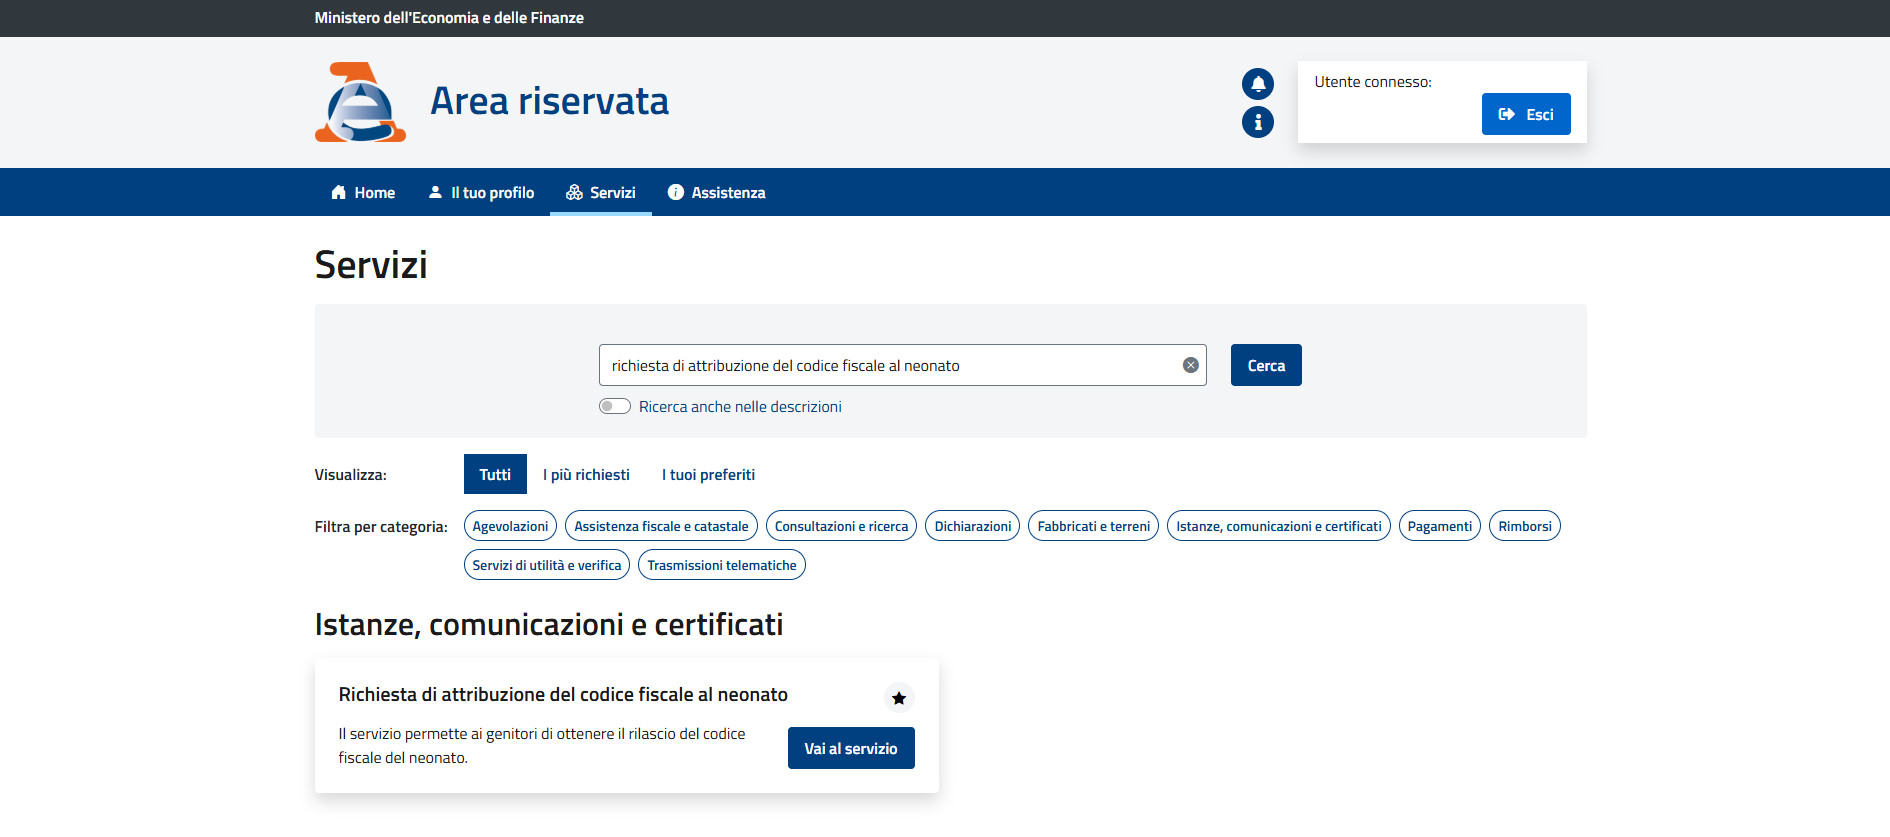
Task: Click the cubes icon beside Servizi
Action: [x=574, y=192]
